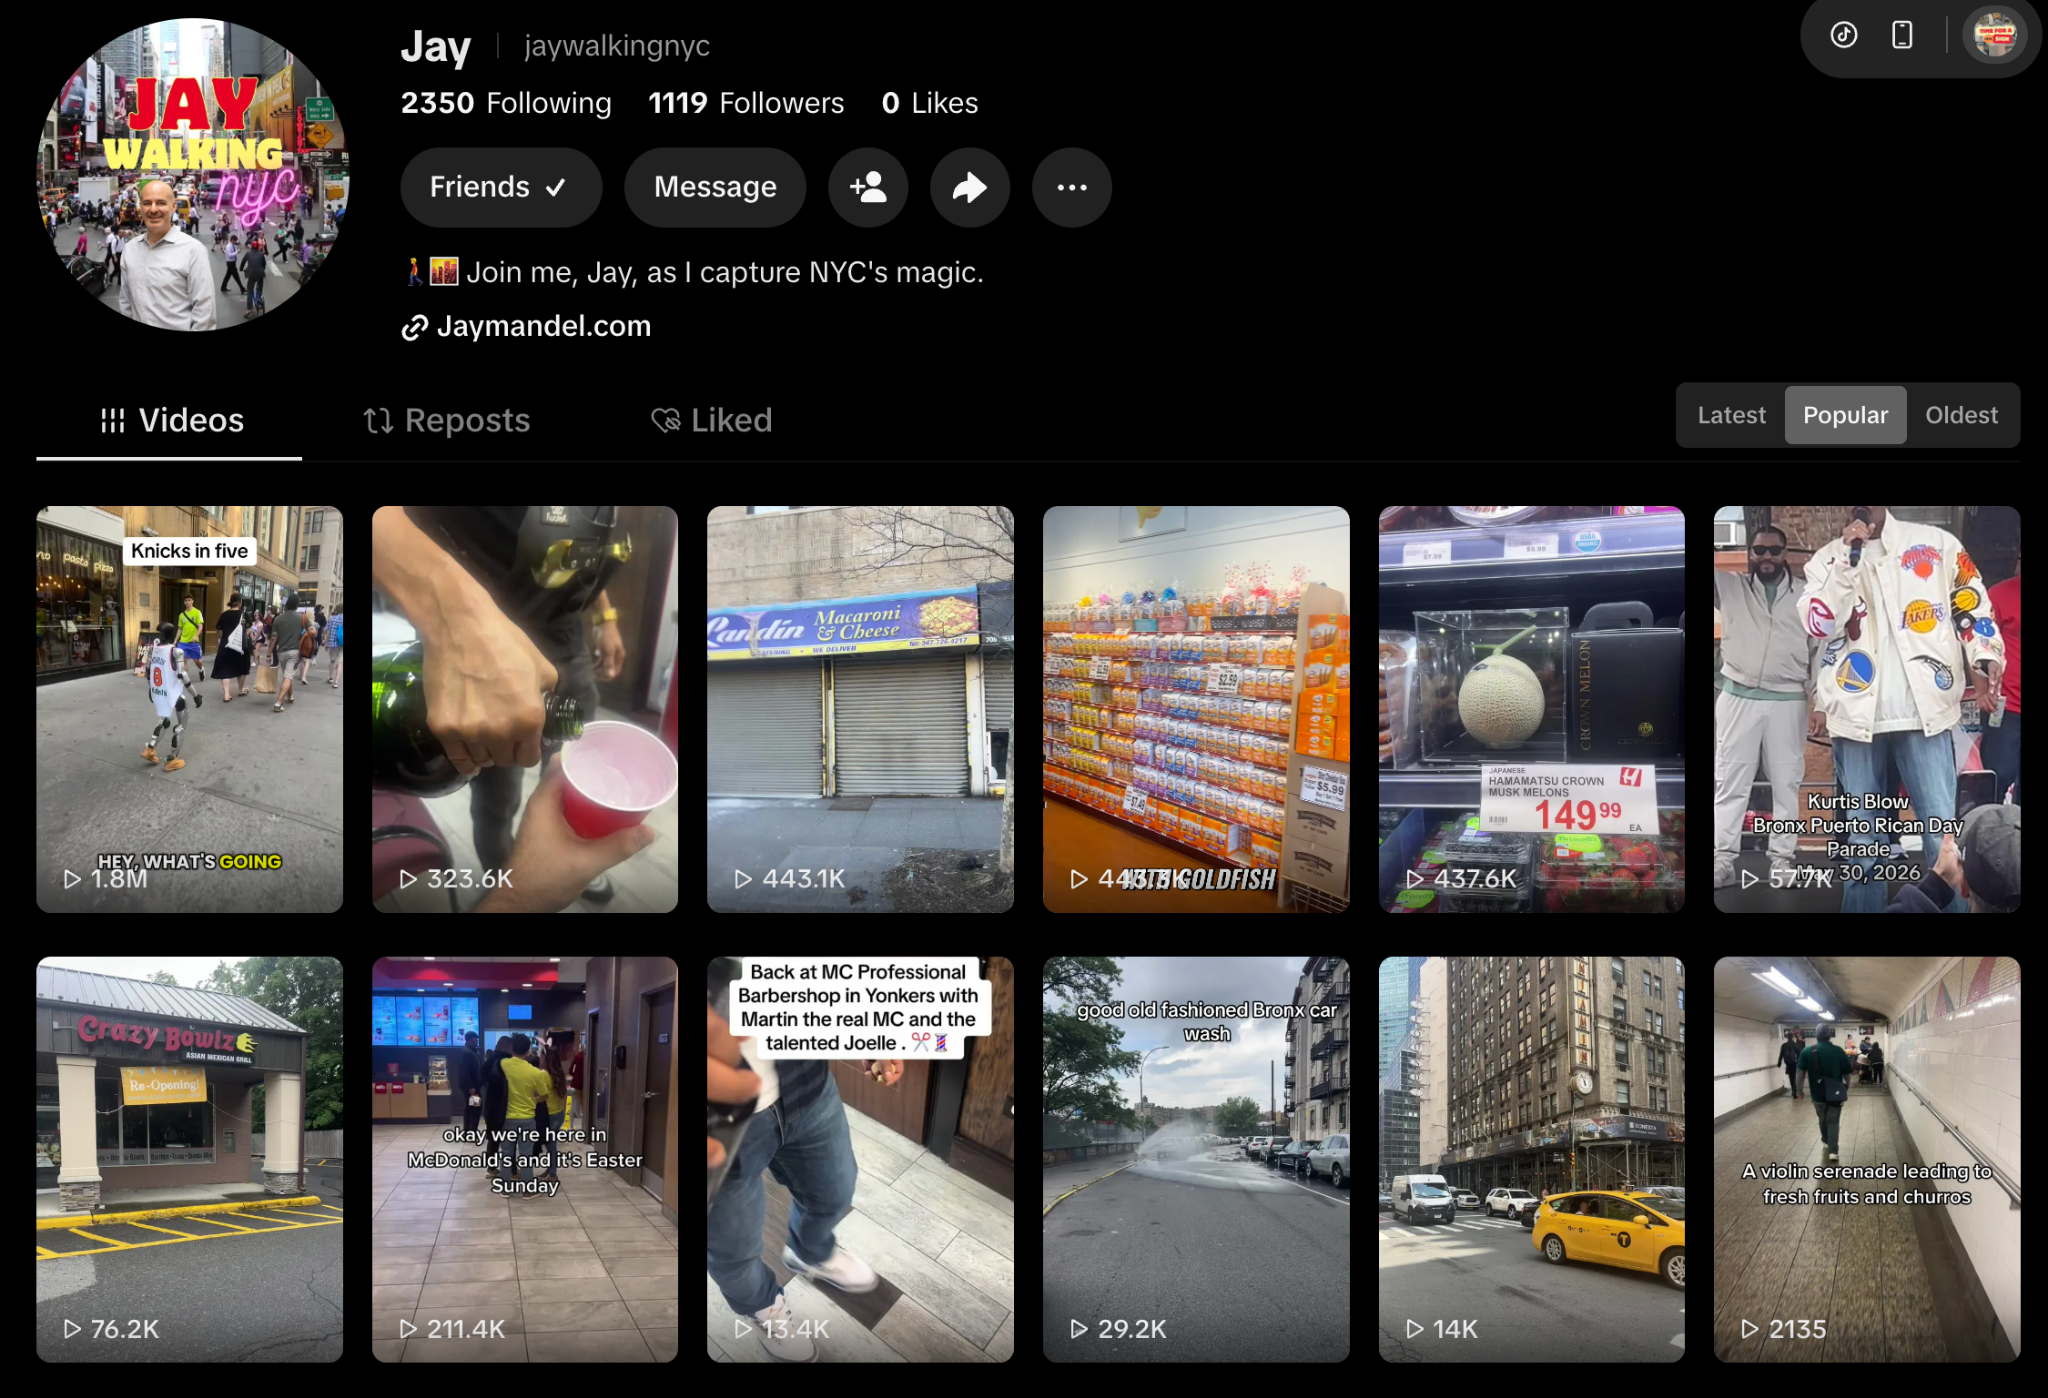The image size is (2048, 1398).
Task: Open the Macaroni & Cheese storefront video
Action: coord(860,709)
